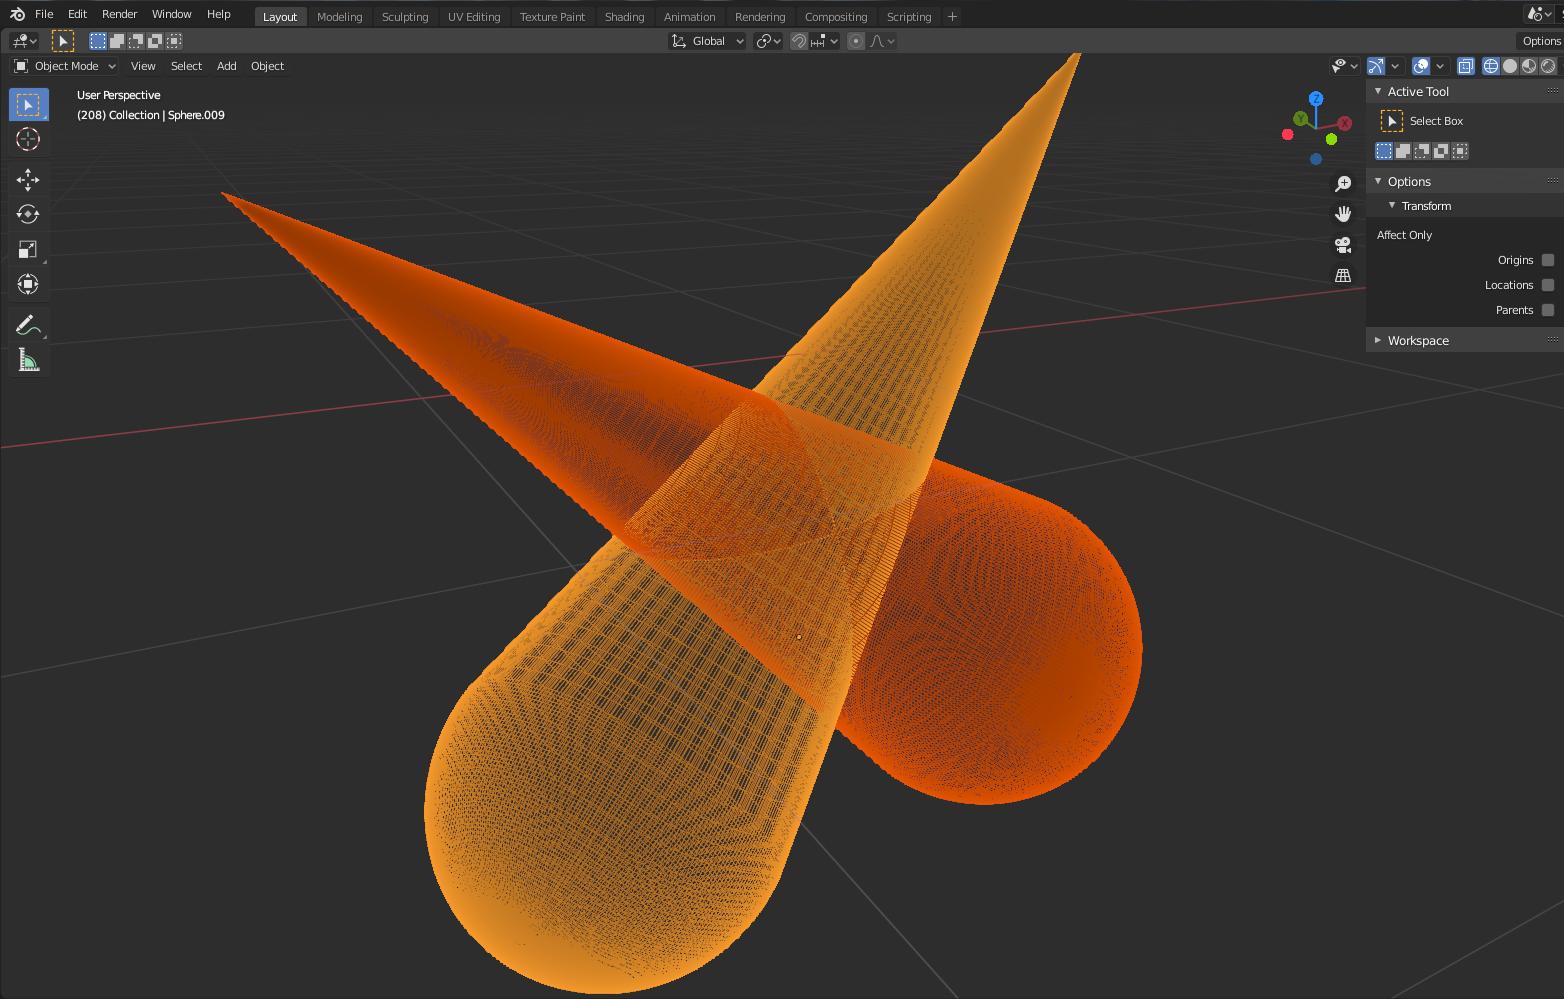Open the editor type dropdown

pos(24,41)
